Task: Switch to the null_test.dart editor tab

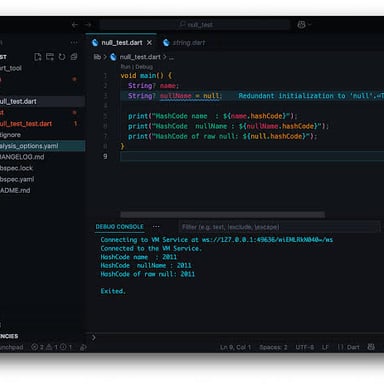Action: 122,43
